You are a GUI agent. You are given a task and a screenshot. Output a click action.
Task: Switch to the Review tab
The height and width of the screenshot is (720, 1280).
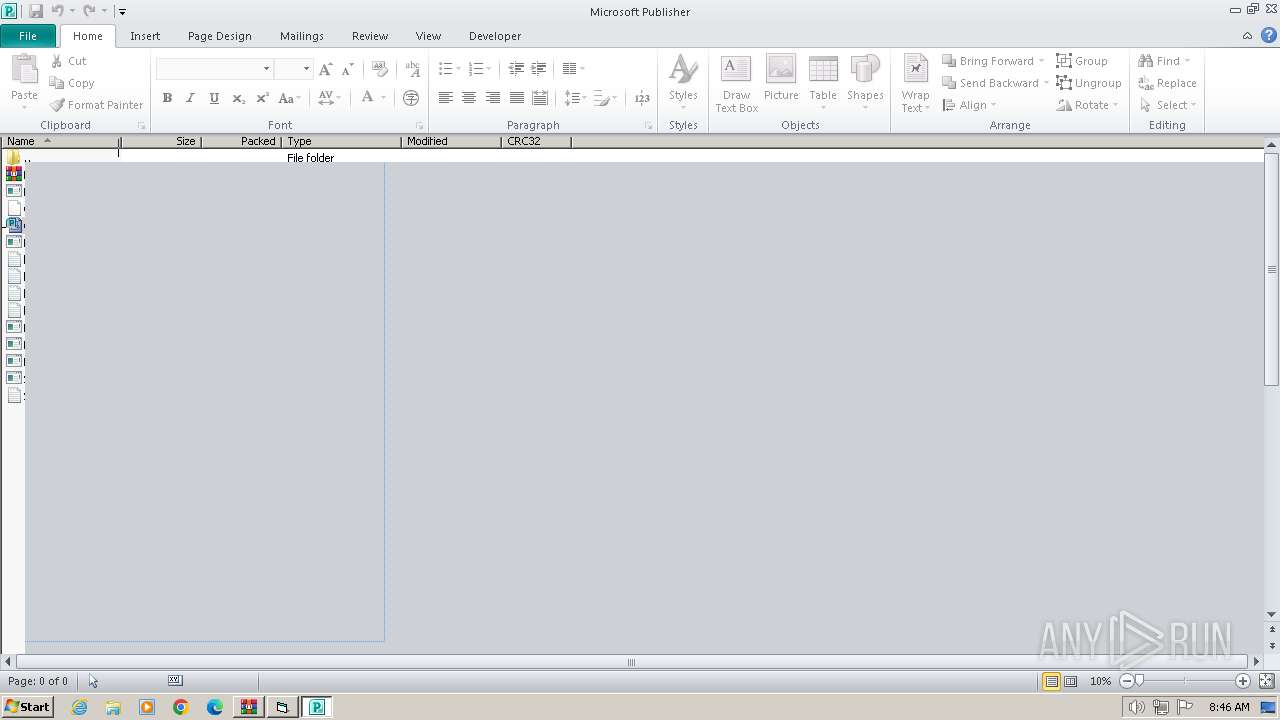pyautogui.click(x=370, y=36)
